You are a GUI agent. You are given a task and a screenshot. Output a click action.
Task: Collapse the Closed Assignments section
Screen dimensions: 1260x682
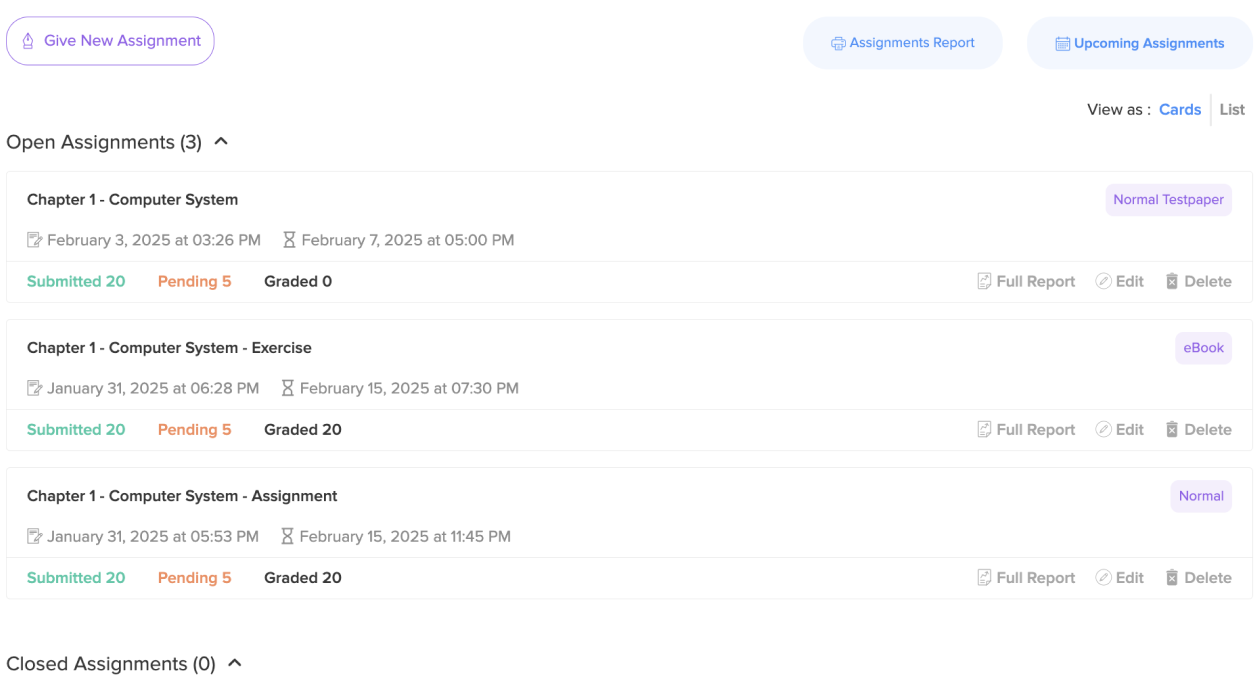tap(235, 663)
